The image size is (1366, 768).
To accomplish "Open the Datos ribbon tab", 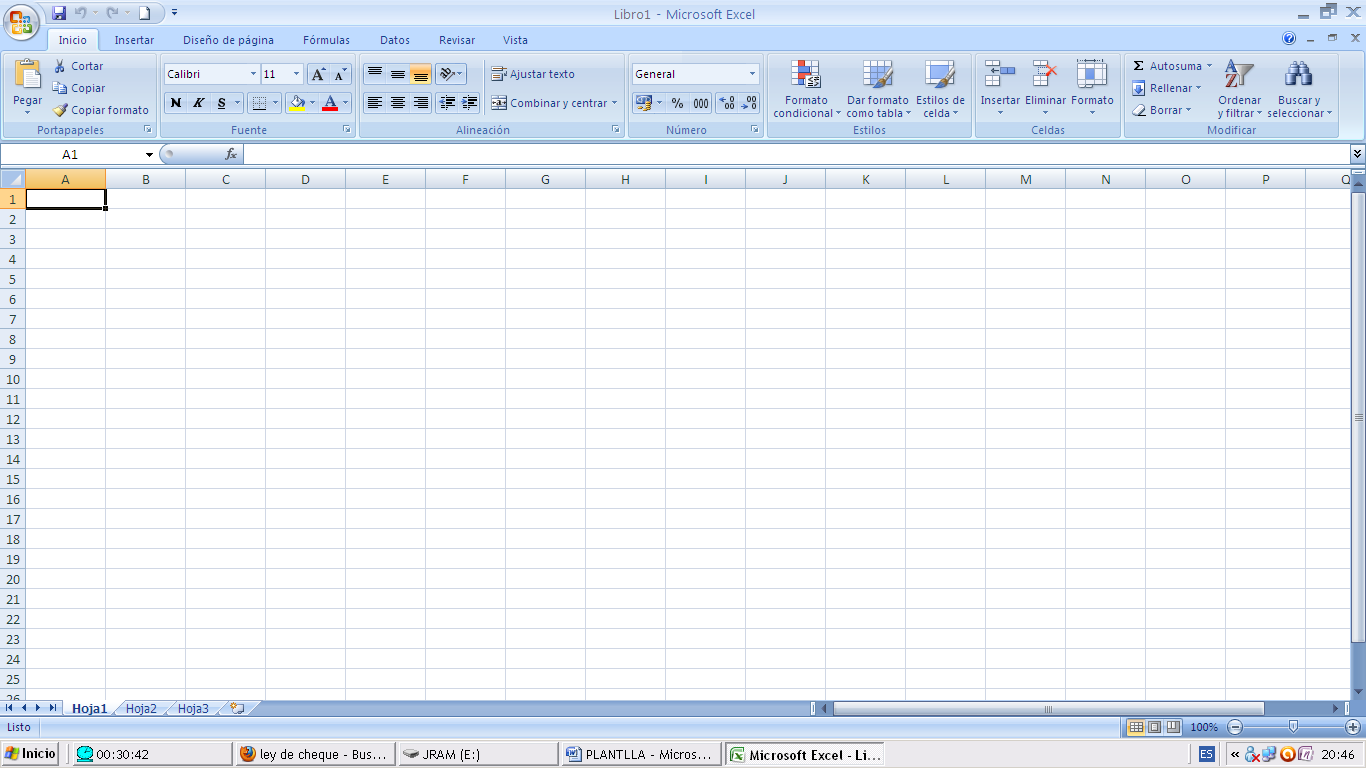I will pyautogui.click(x=395, y=40).
